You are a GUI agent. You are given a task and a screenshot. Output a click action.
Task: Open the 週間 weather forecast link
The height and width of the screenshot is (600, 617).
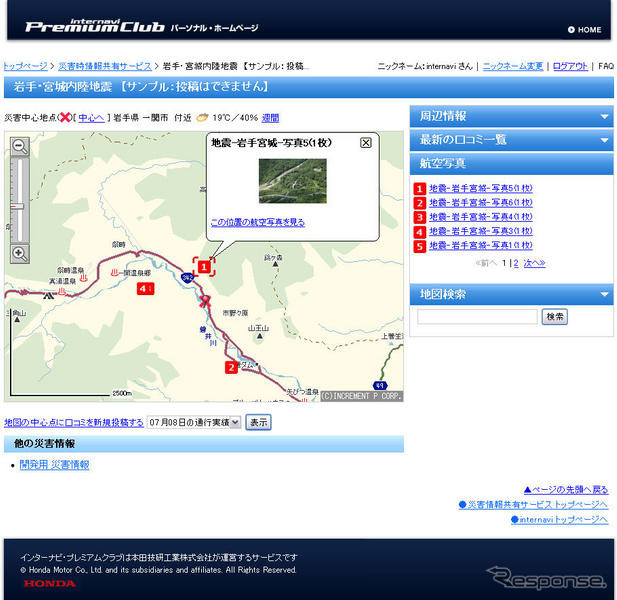click(270, 118)
